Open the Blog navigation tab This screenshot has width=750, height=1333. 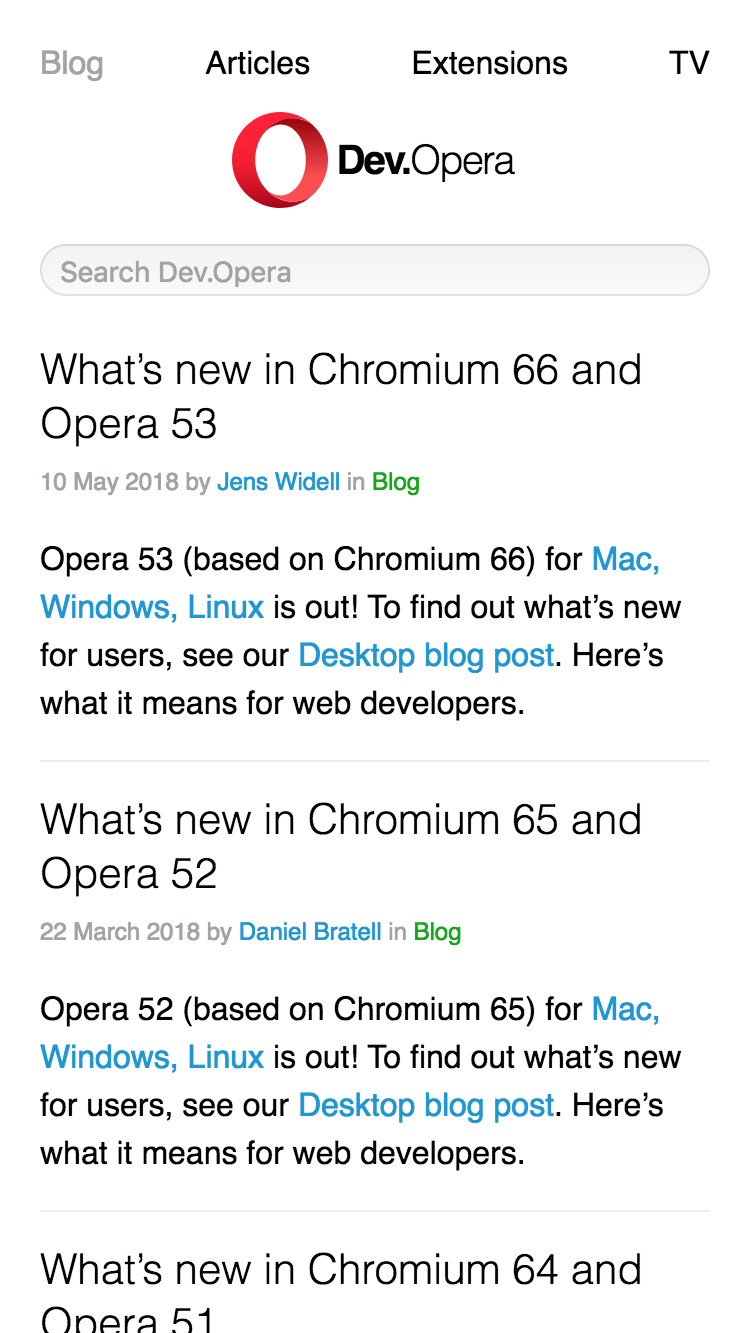tap(72, 63)
